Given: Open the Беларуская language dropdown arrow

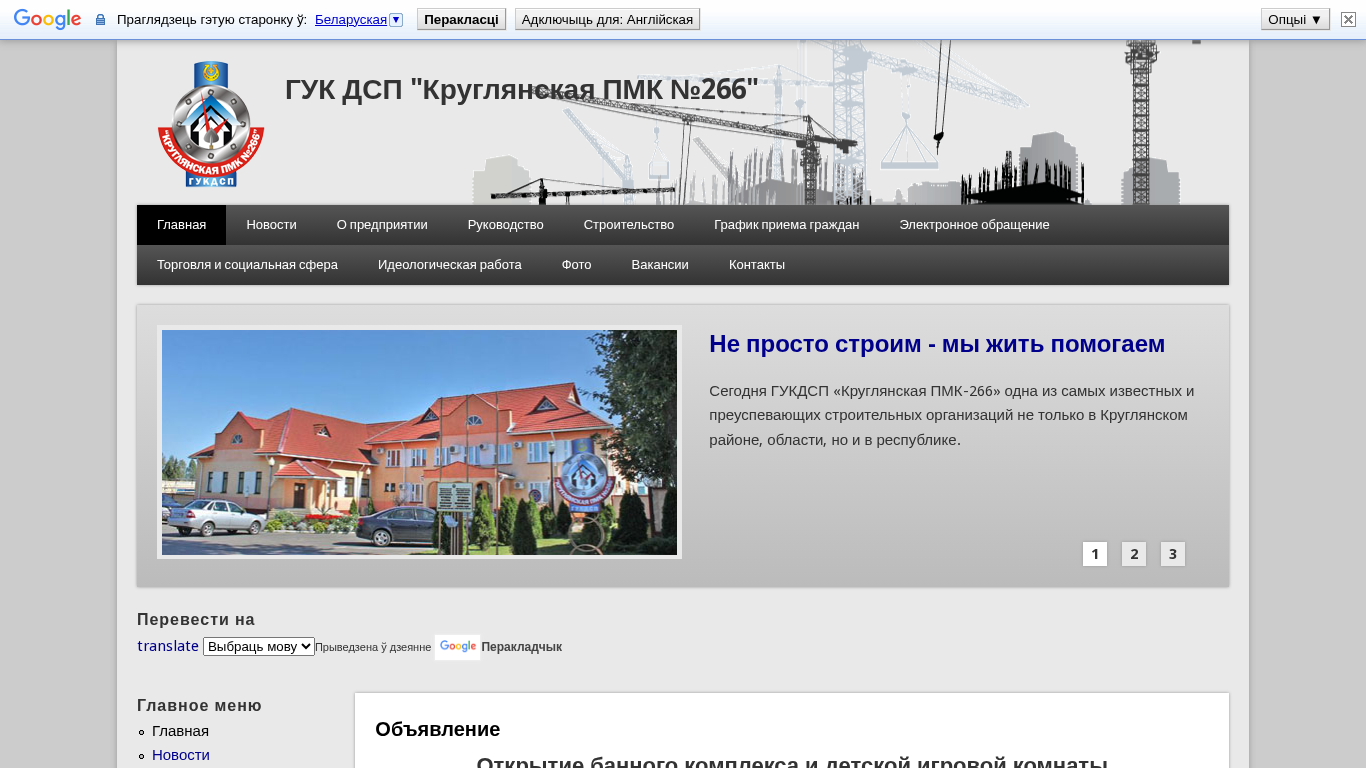Looking at the screenshot, I should (x=396, y=19).
